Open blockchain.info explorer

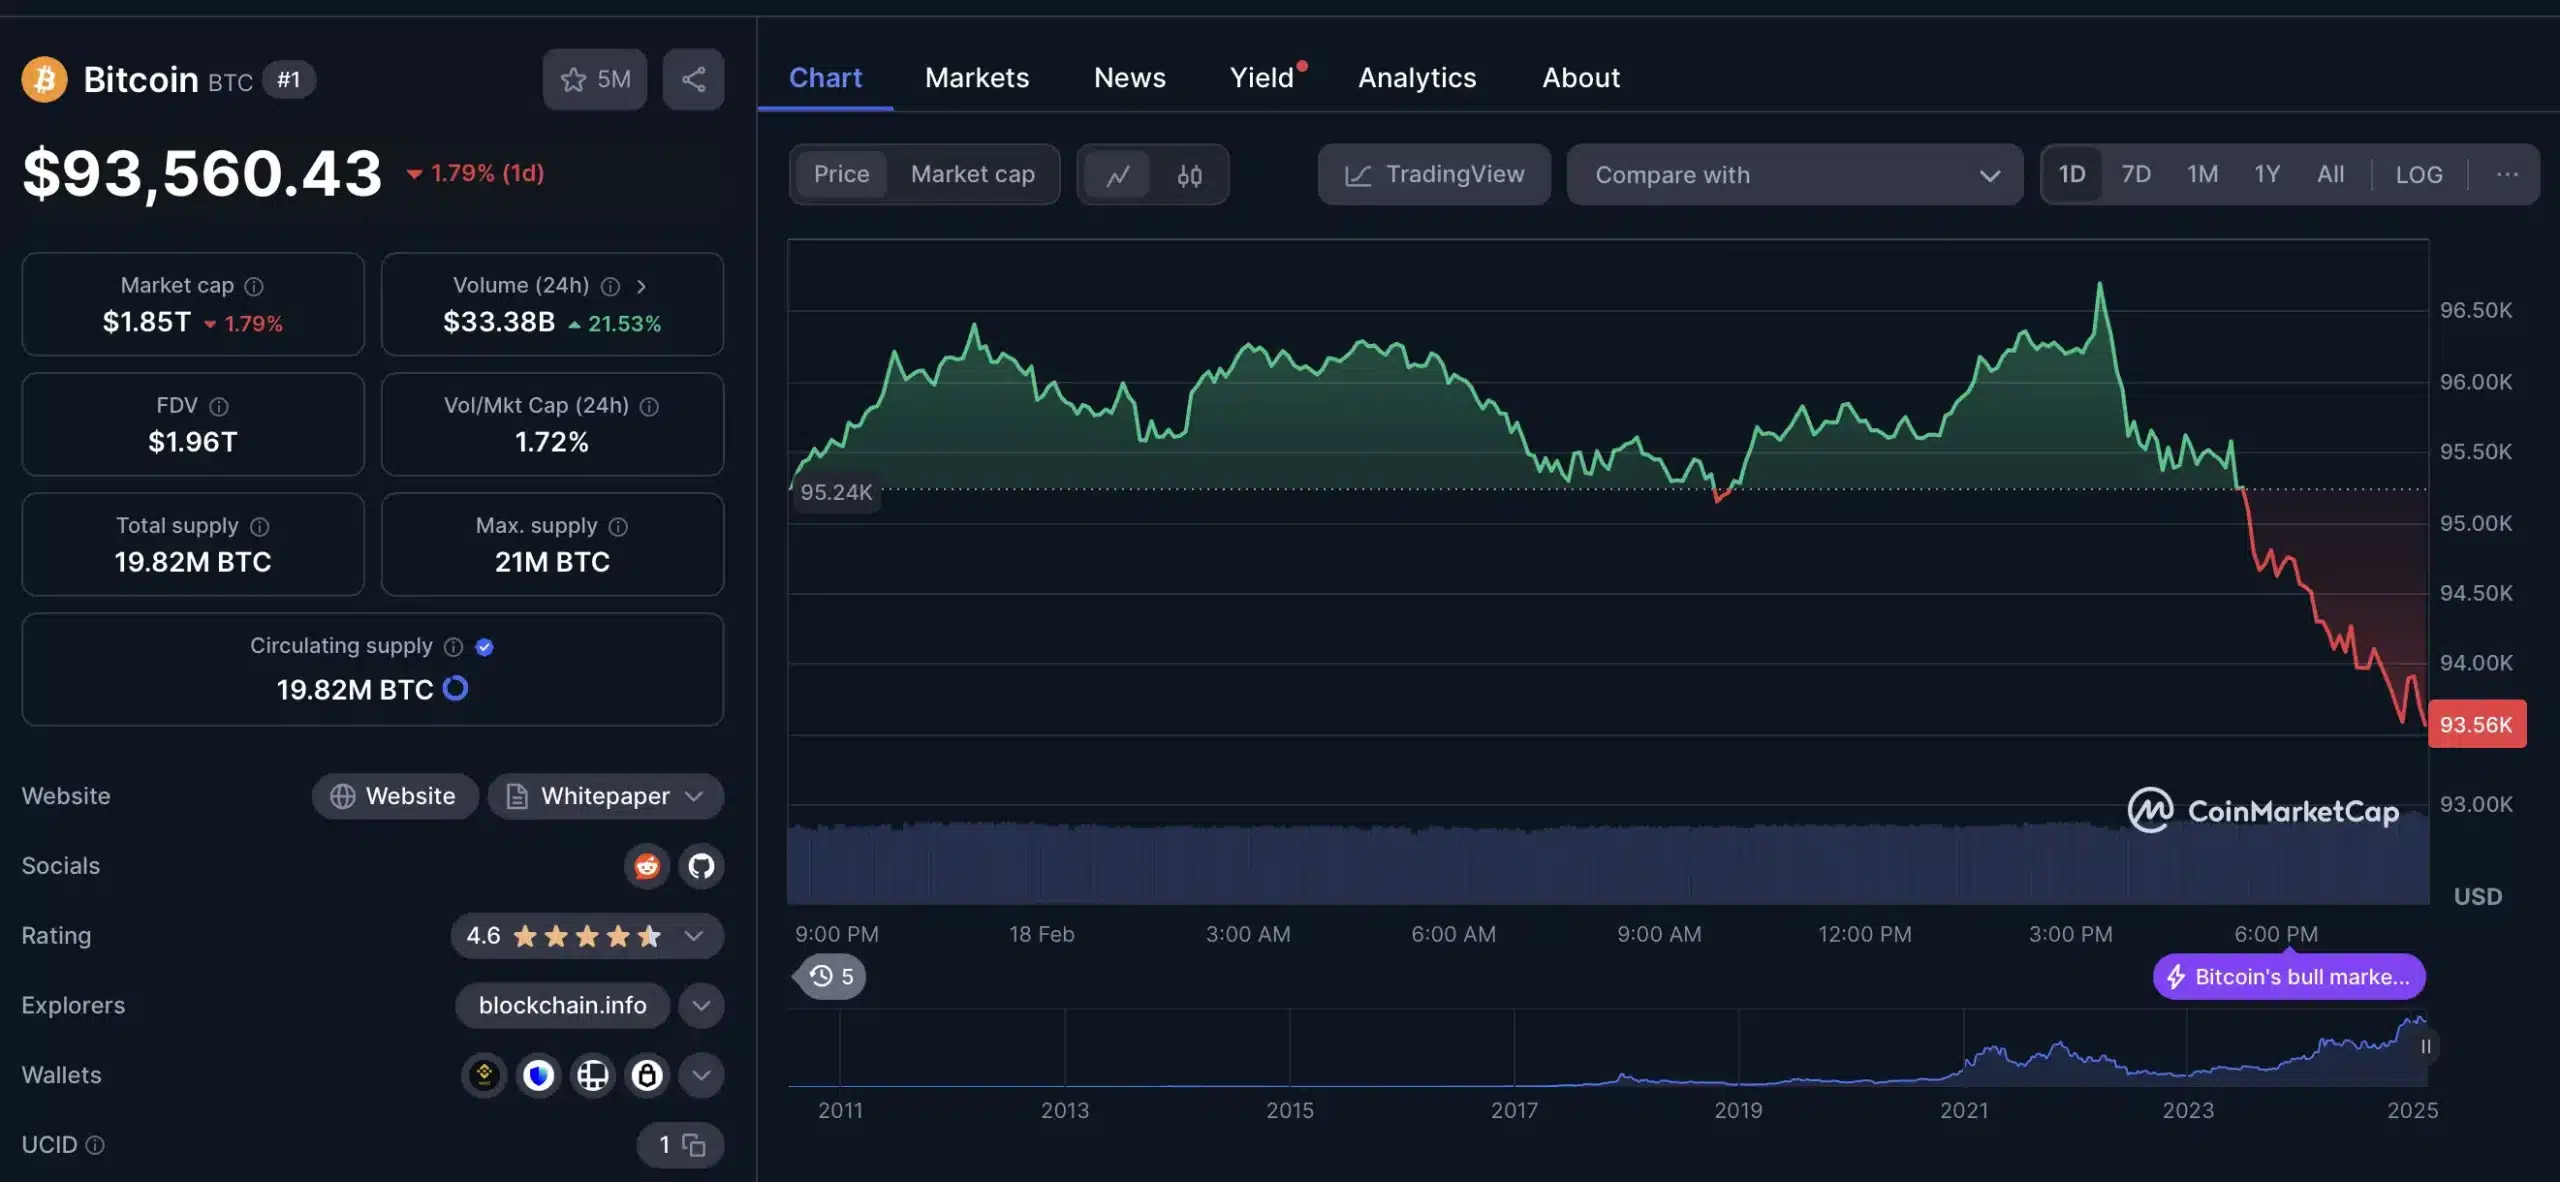(x=562, y=1005)
